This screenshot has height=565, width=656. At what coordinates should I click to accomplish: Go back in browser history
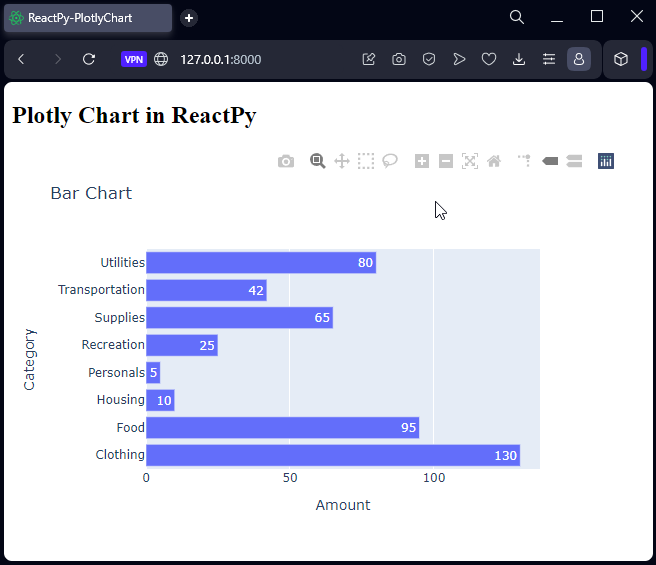[x=21, y=59]
